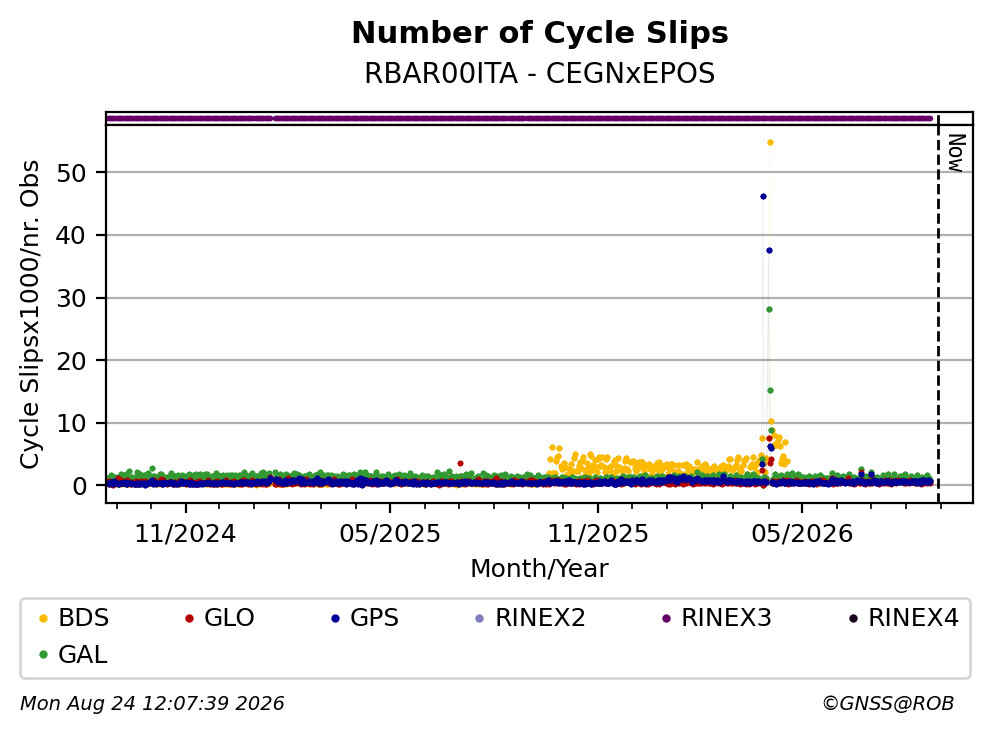Click the blue GPS point near 37

point(769,250)
